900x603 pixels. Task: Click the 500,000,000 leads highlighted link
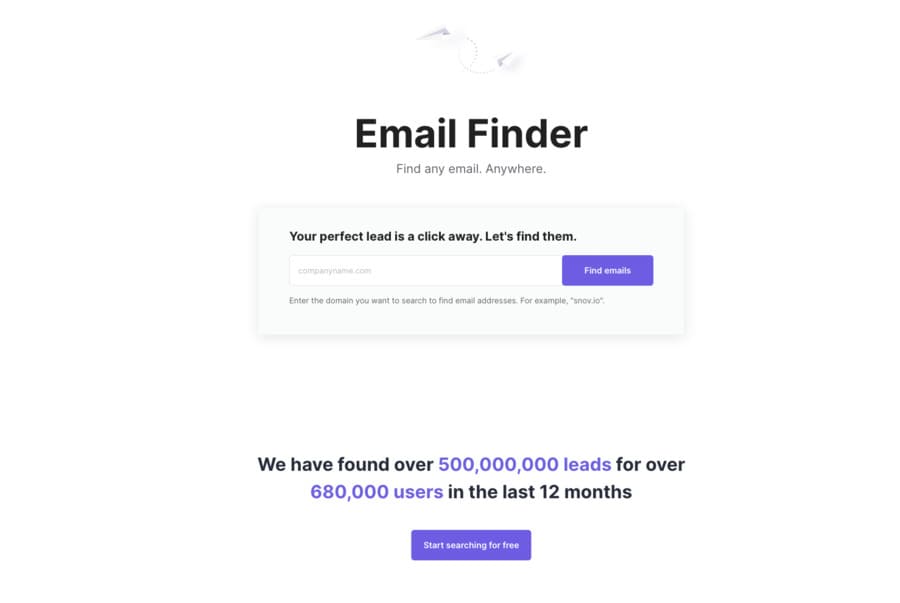(x=525, y=464)
